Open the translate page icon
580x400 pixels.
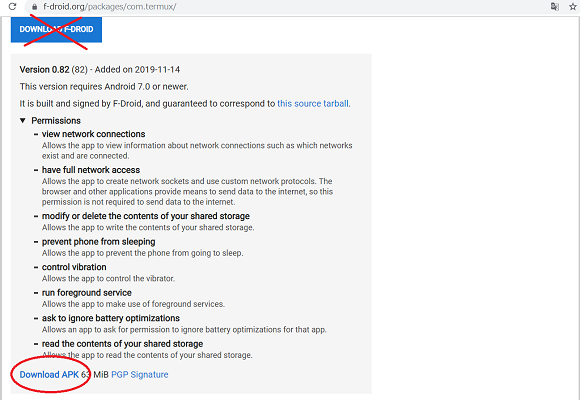pos(554,7)
